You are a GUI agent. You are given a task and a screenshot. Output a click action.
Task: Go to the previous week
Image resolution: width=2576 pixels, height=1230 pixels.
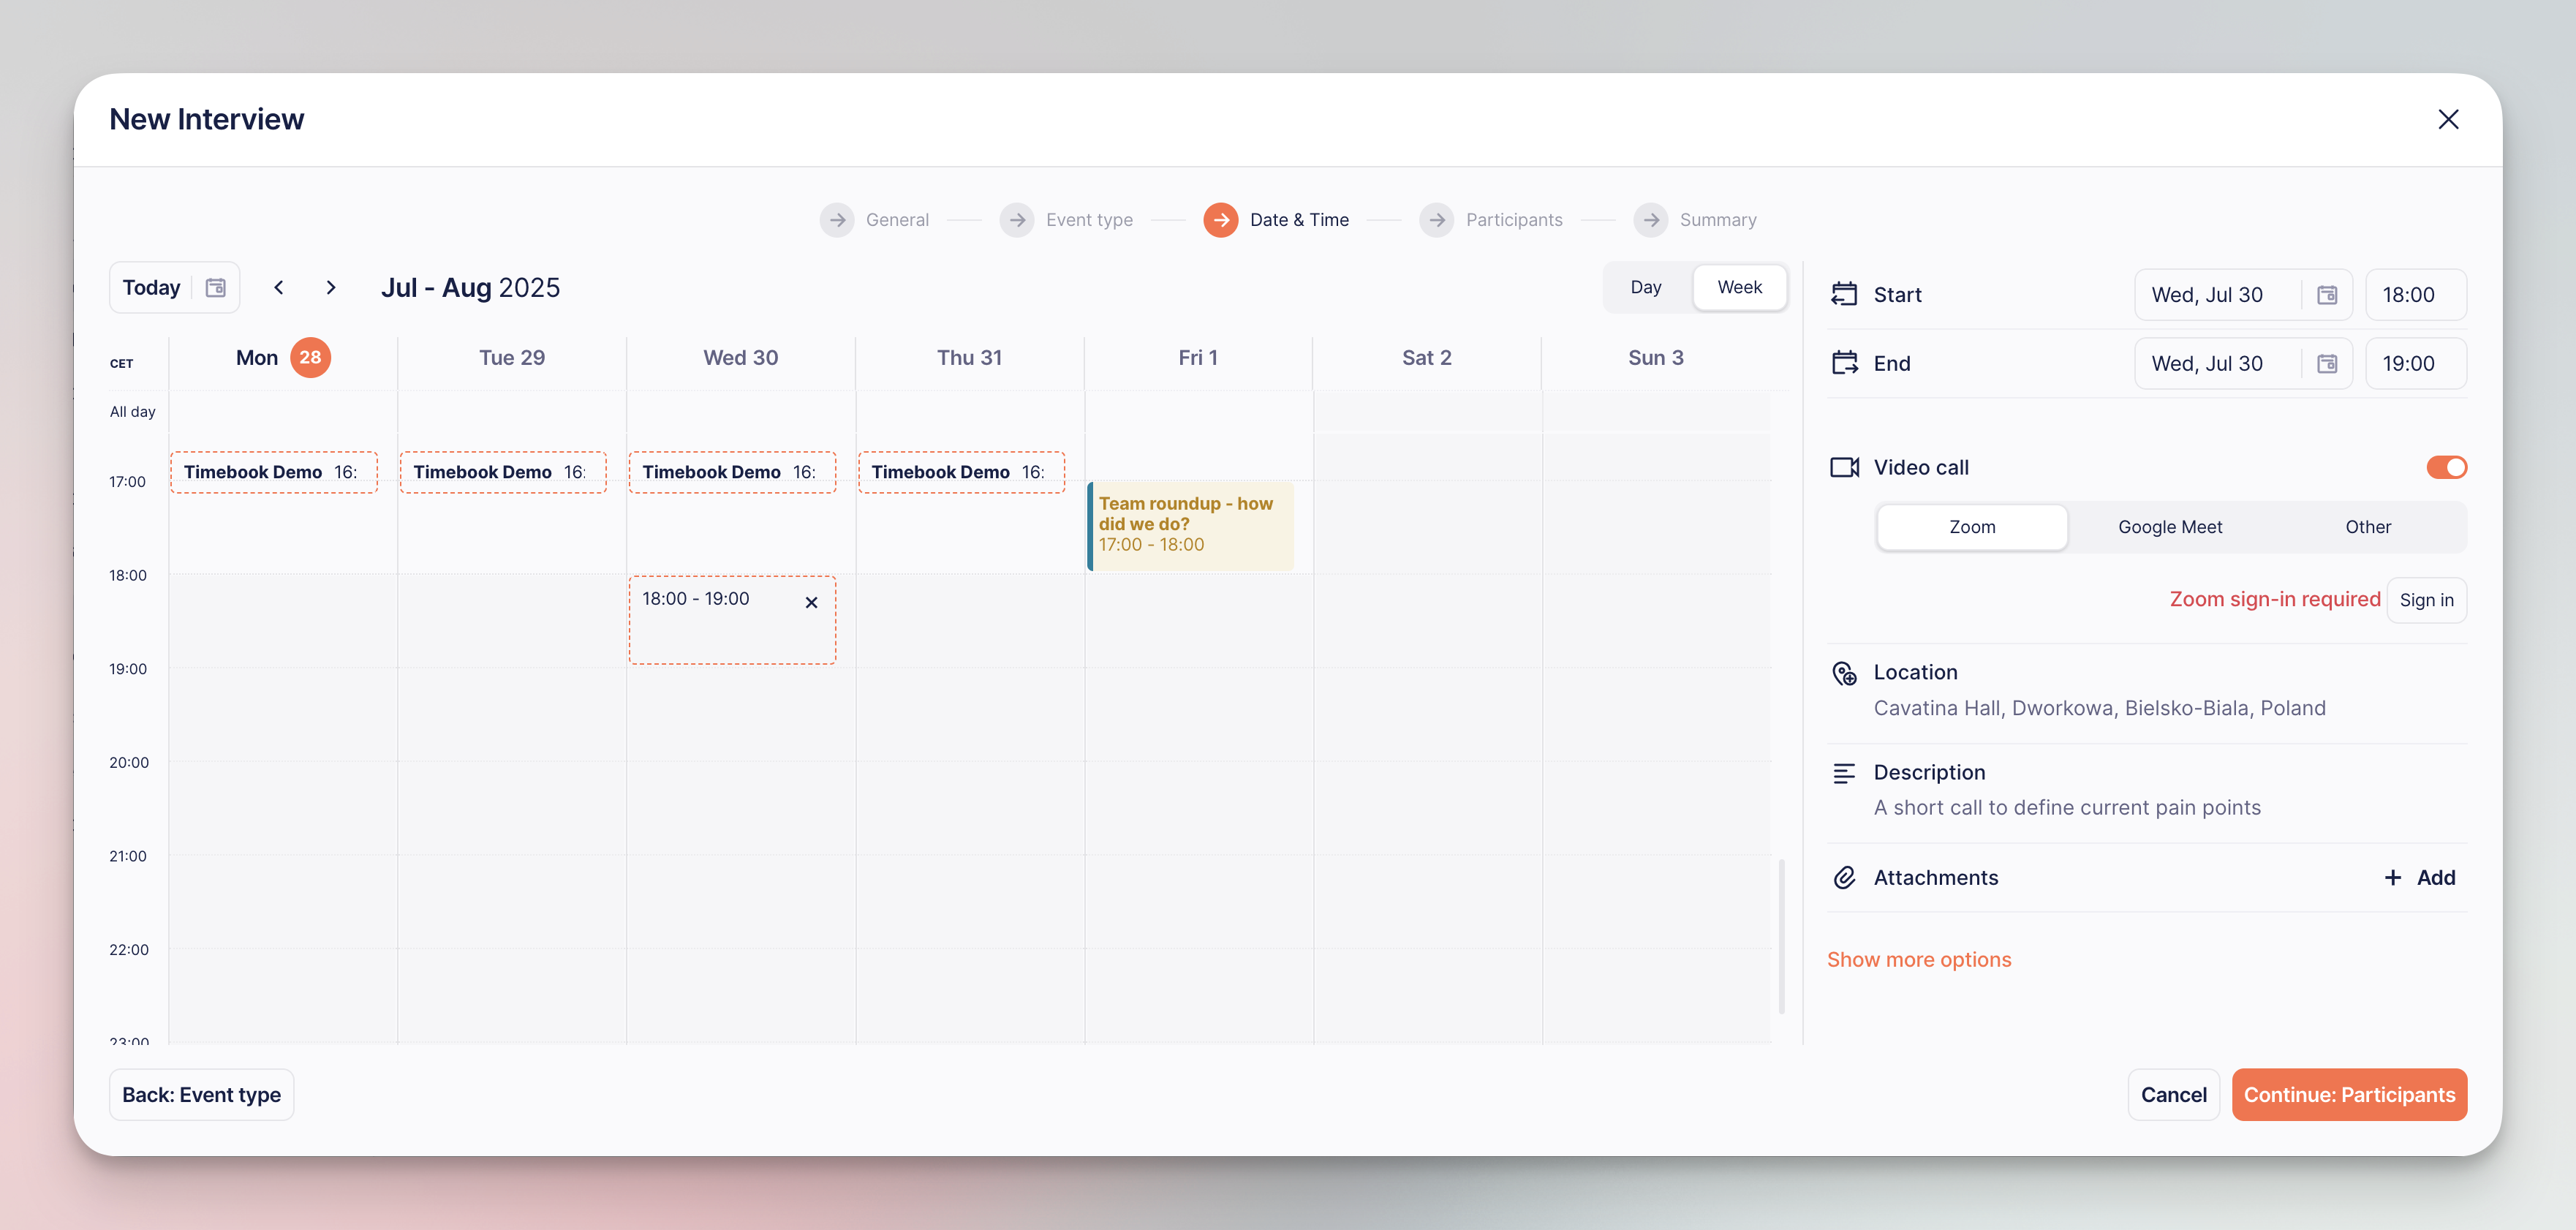279,288
